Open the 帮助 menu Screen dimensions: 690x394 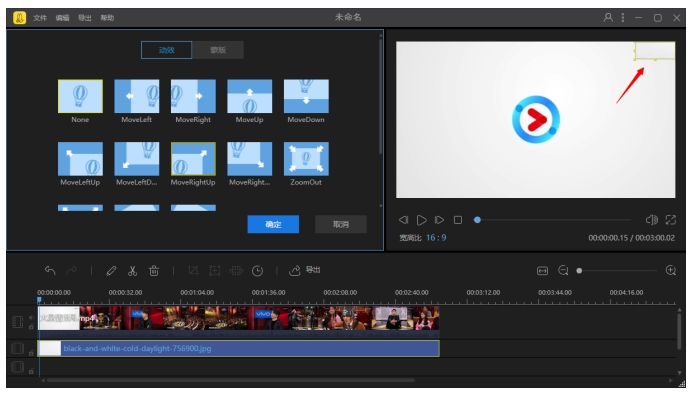click(107, 18)
